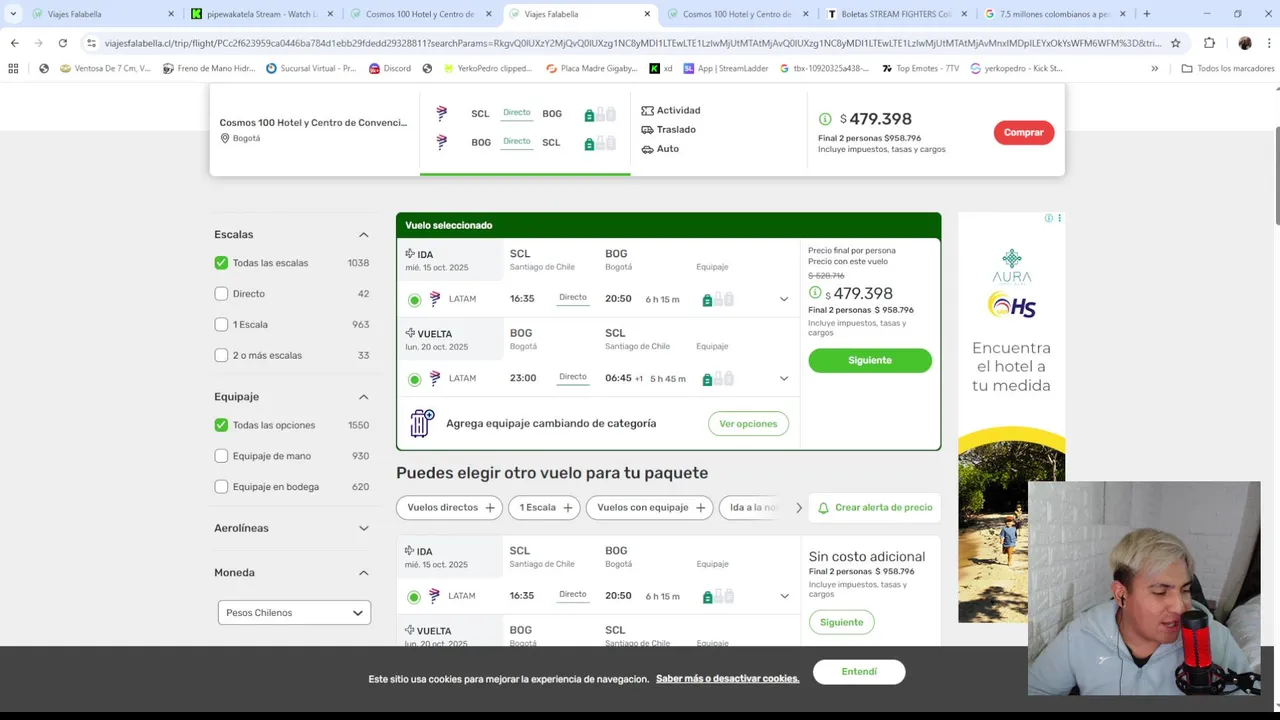Filter by 1 Escala chip
1280x720 pixels.
point(545,508)
